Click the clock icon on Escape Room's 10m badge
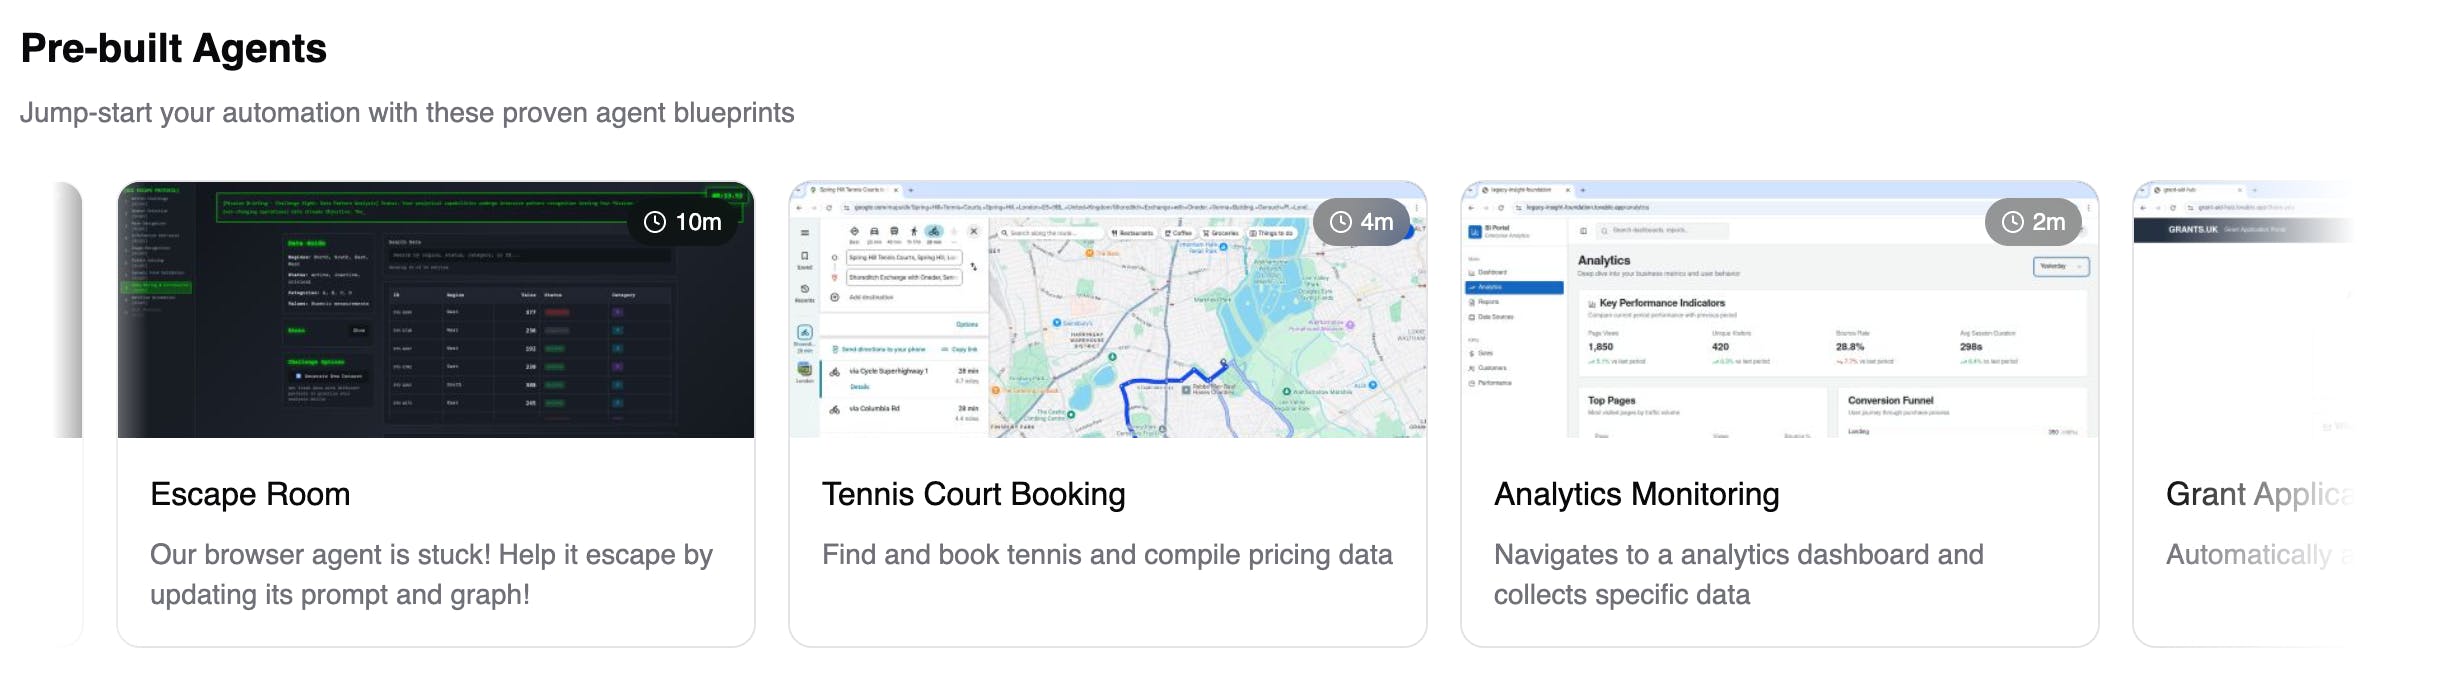Viewport: 2448px width, 674px height. click(x=655, y=222)
